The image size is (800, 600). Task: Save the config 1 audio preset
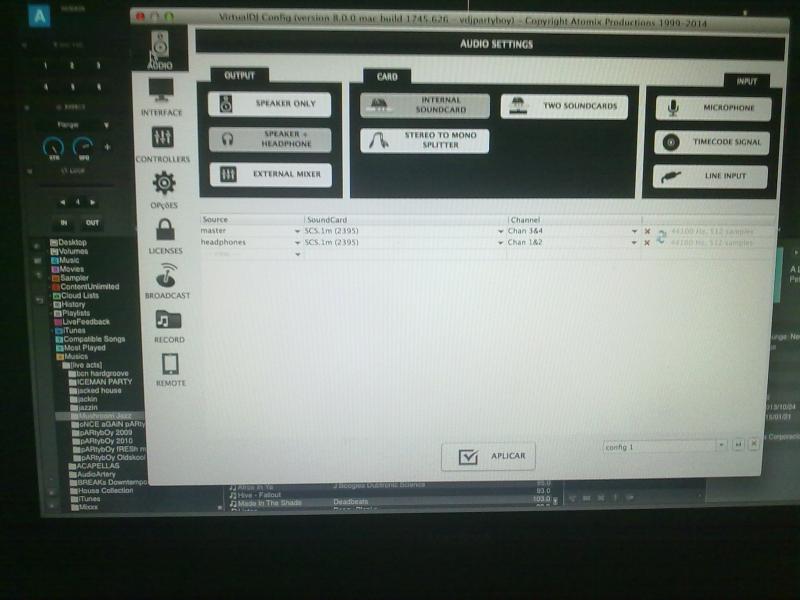738,445
